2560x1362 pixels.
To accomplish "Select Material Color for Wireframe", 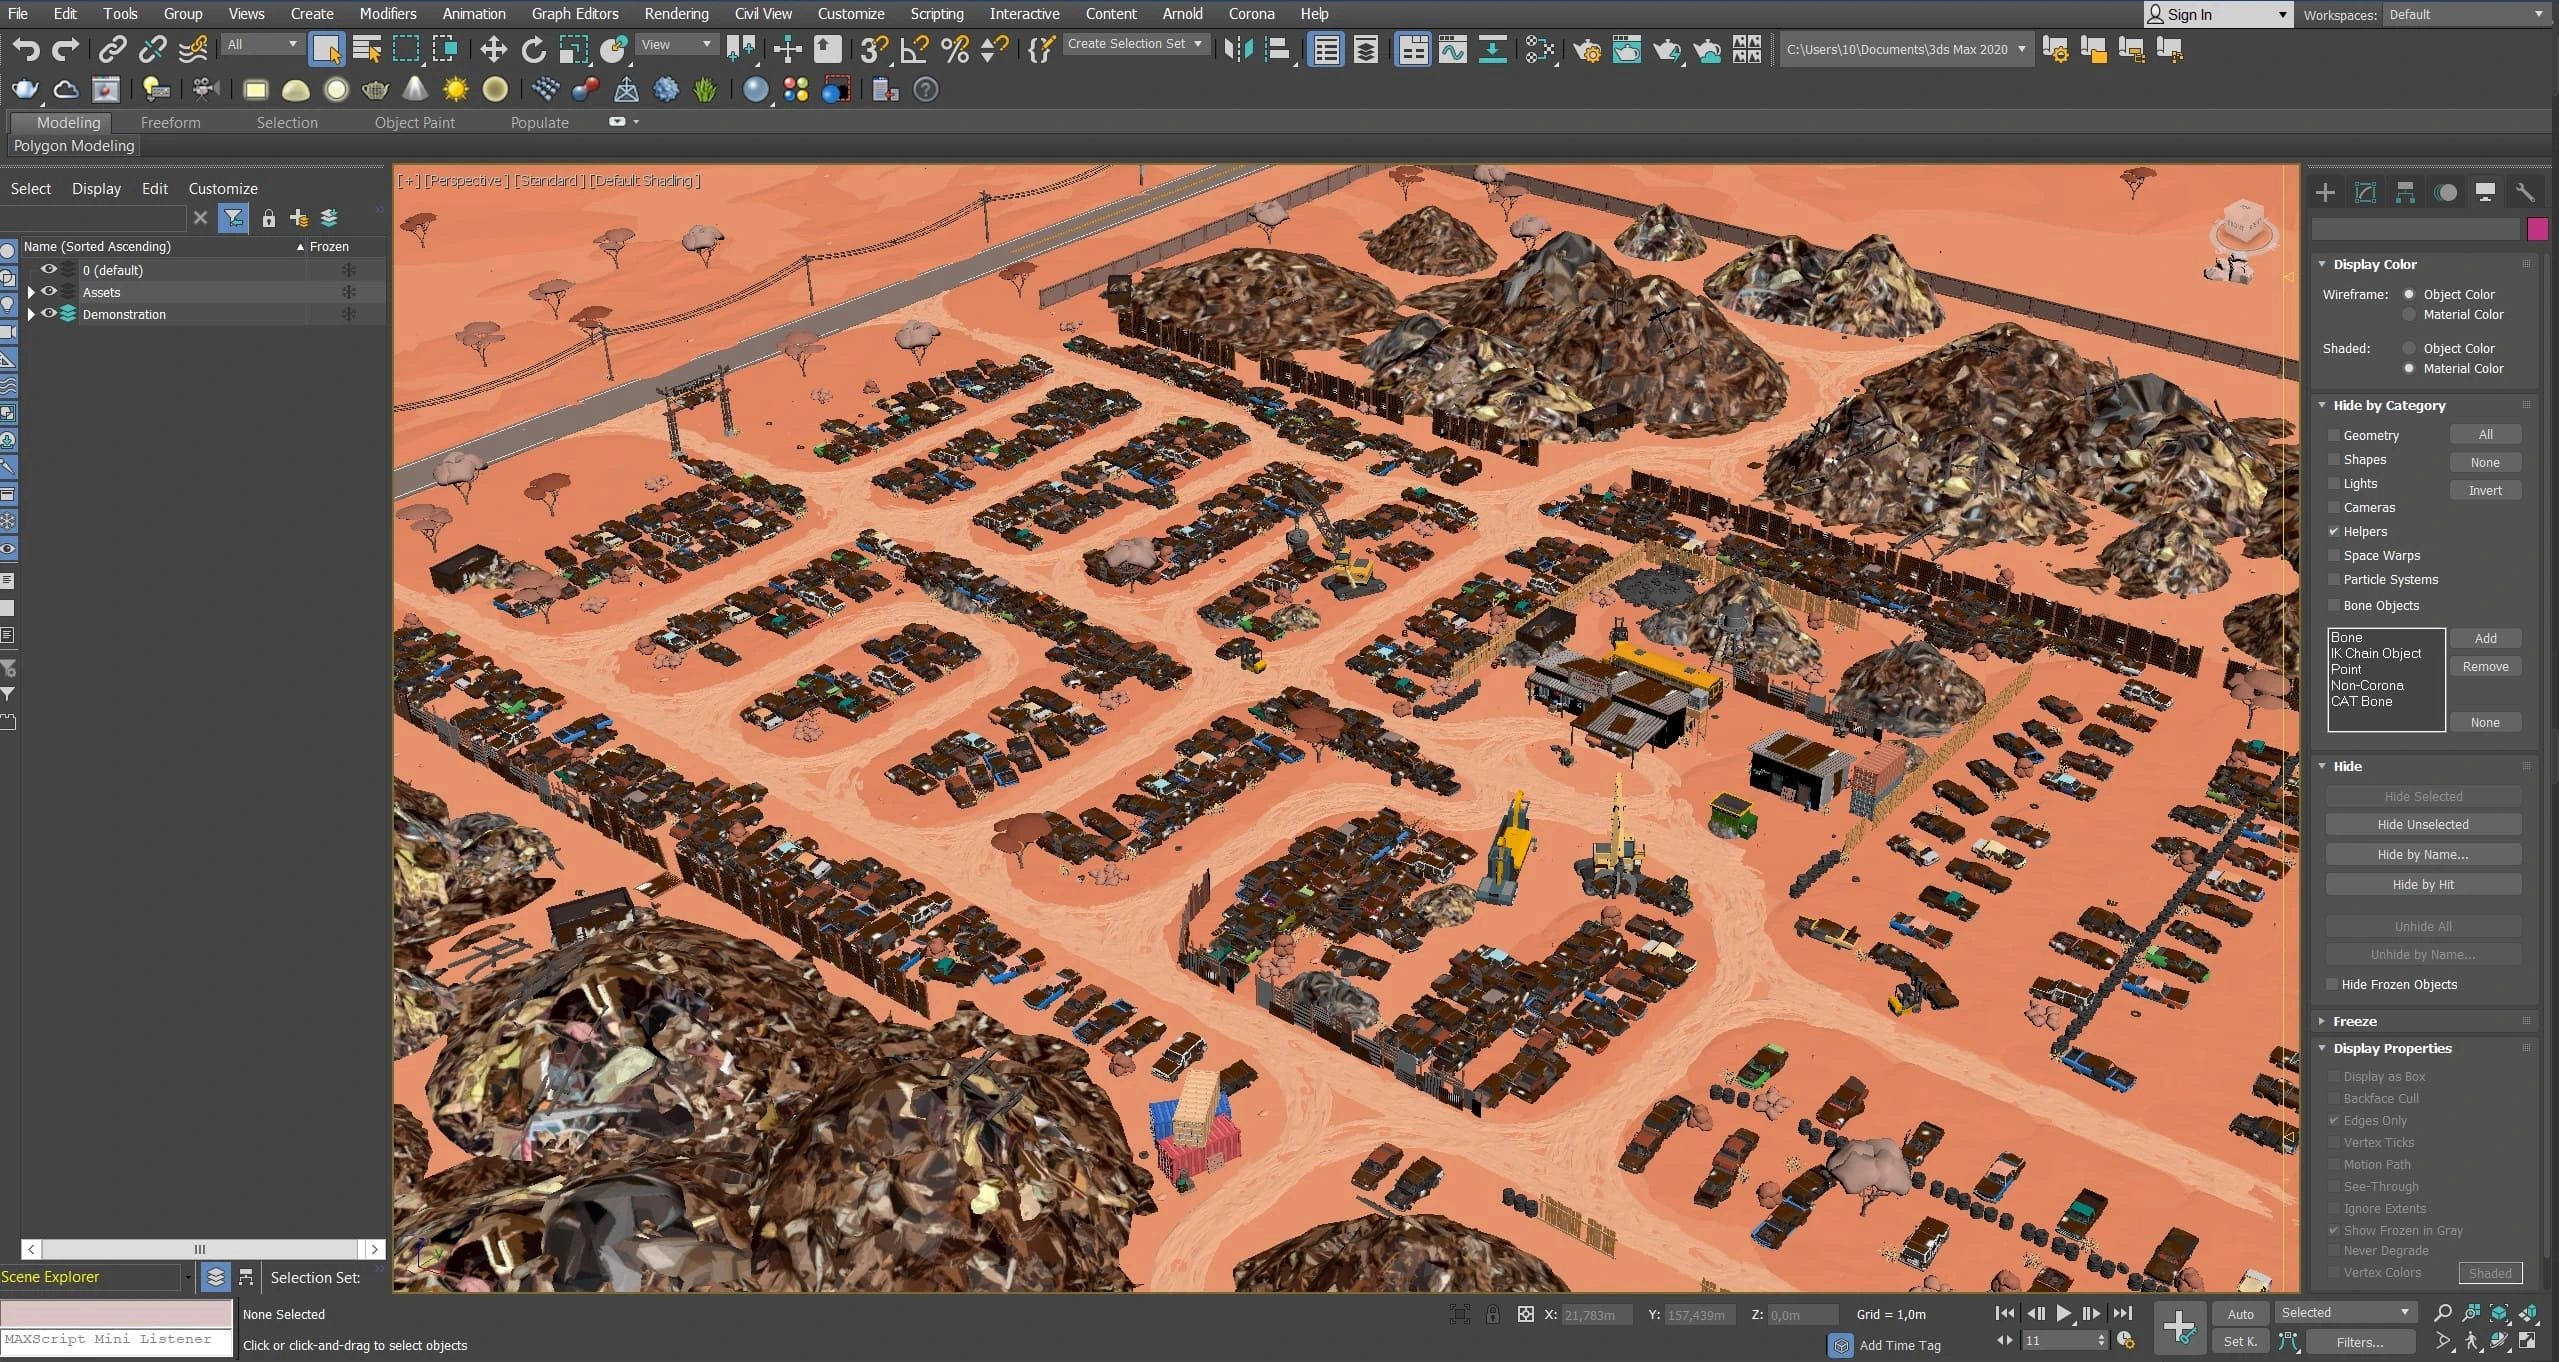I will pyautogui.click(x=2409, y=314).
